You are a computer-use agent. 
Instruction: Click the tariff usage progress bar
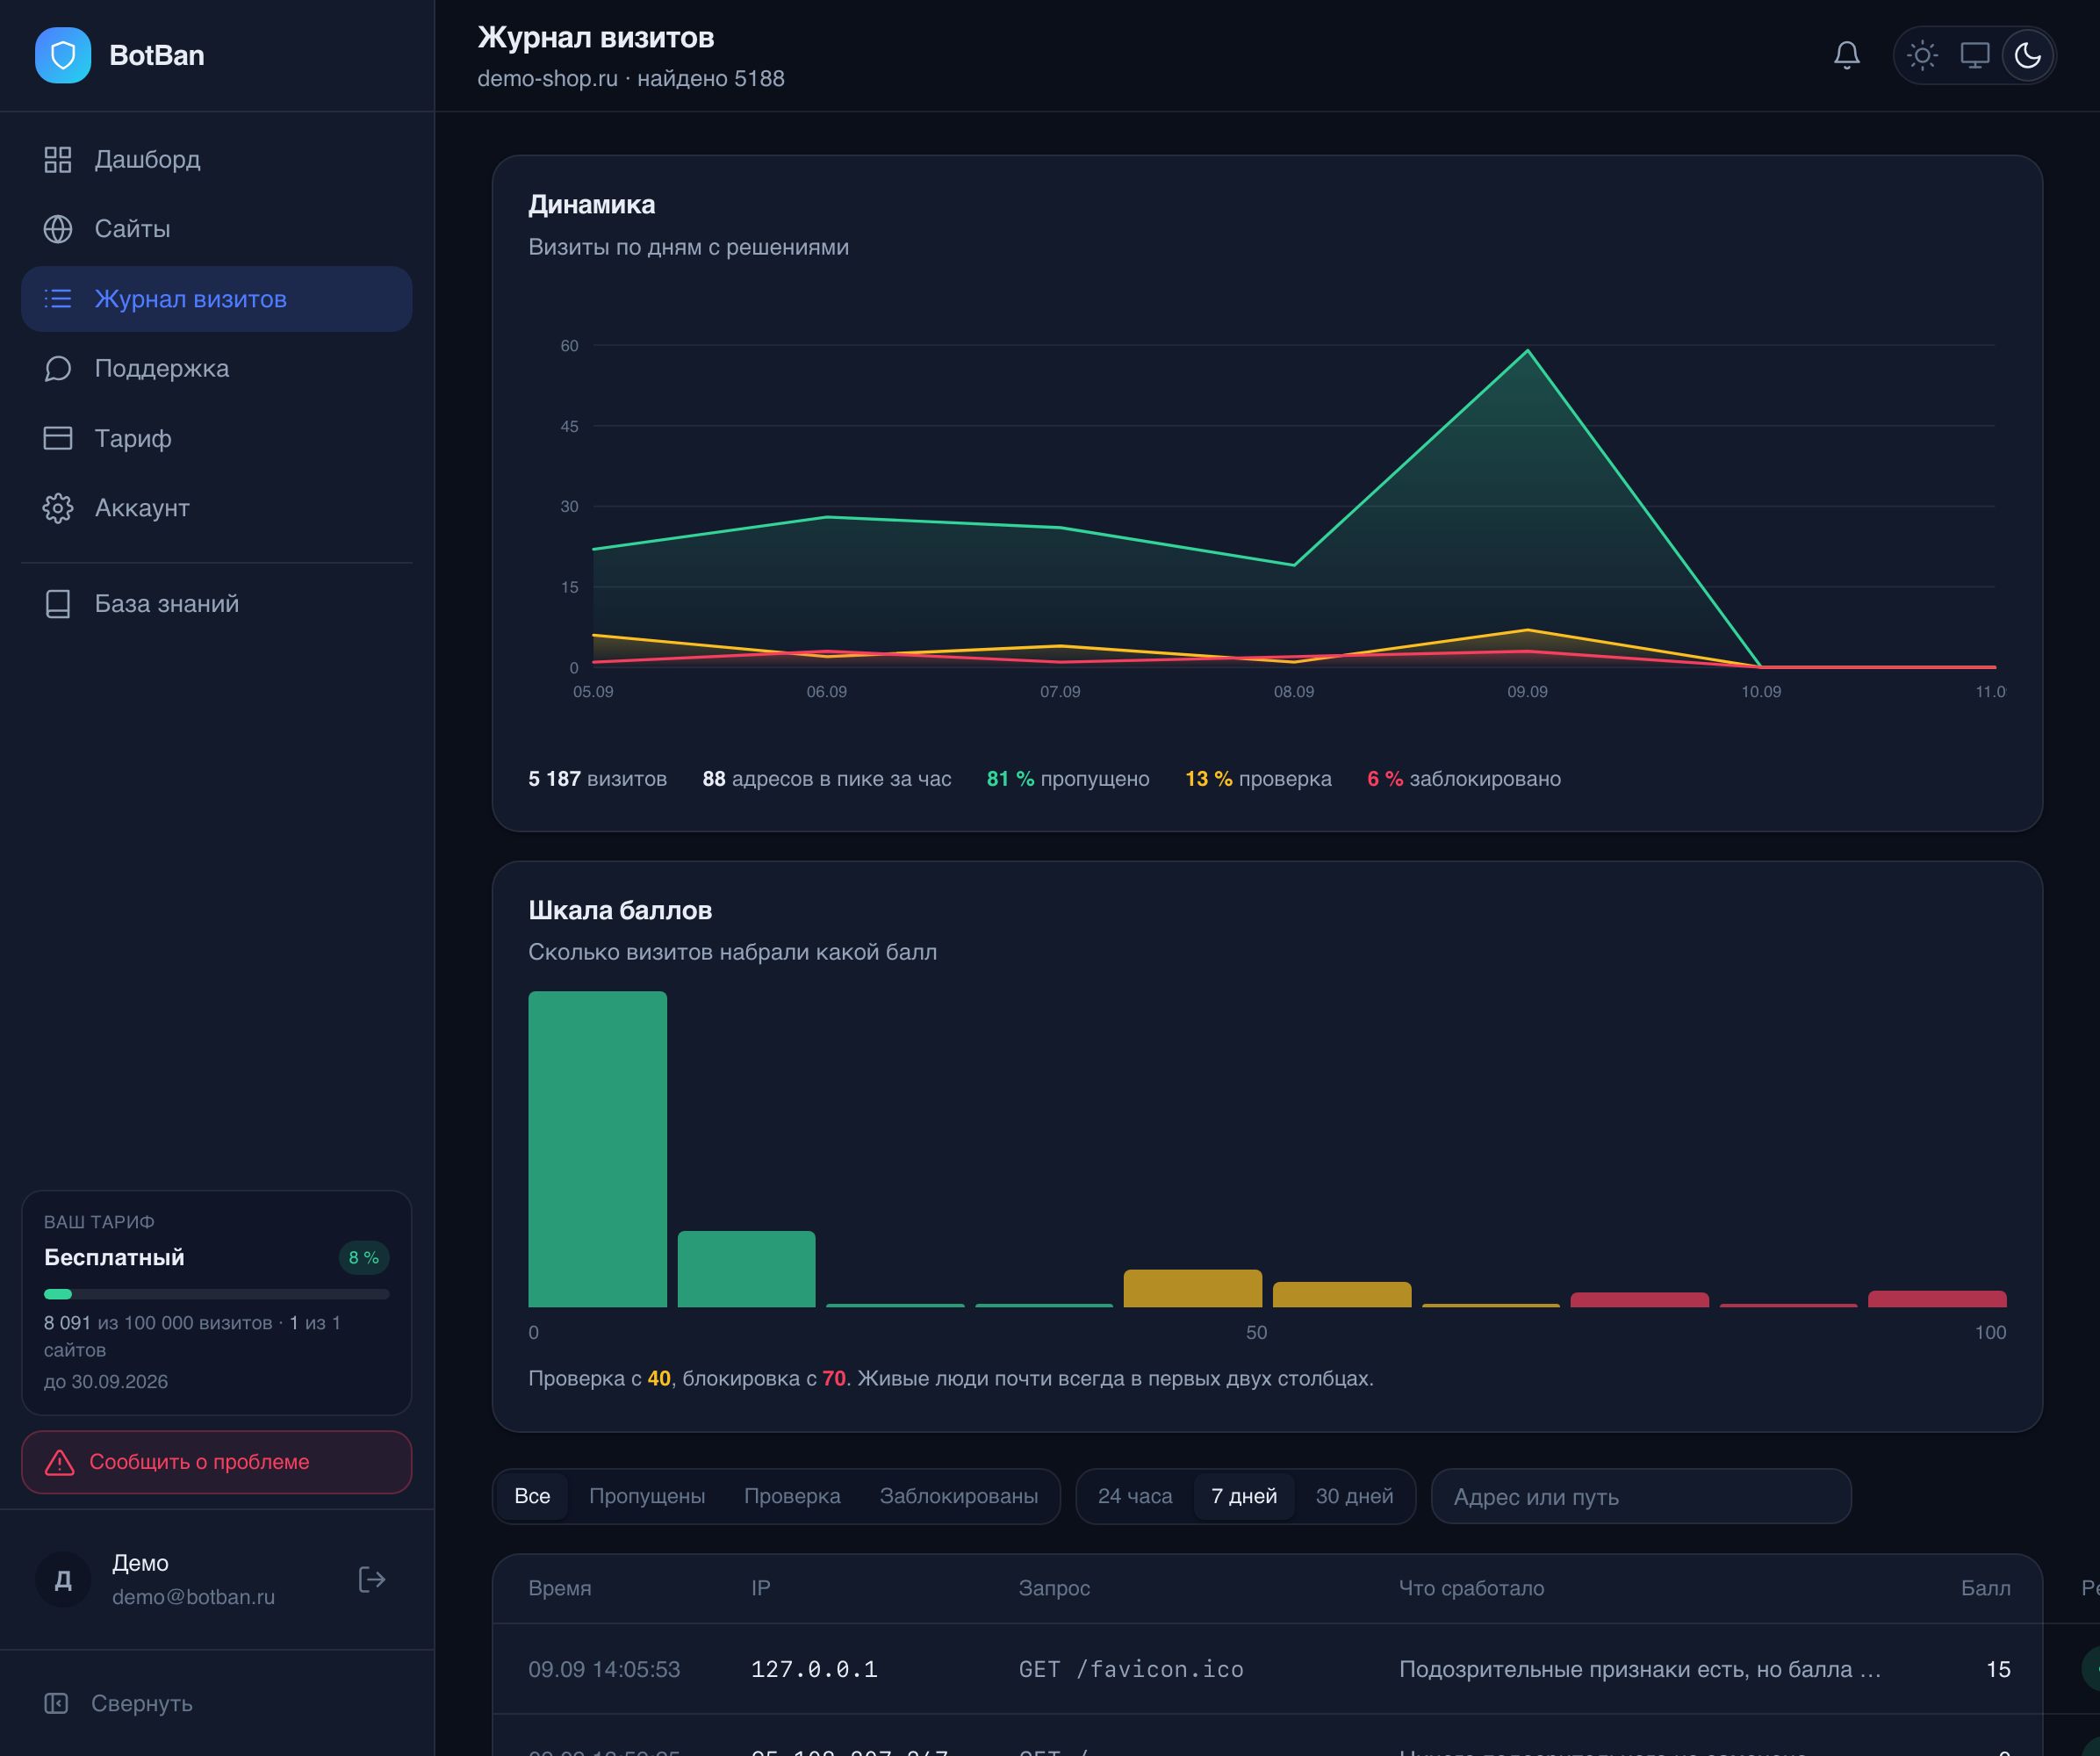point(217,1294)
